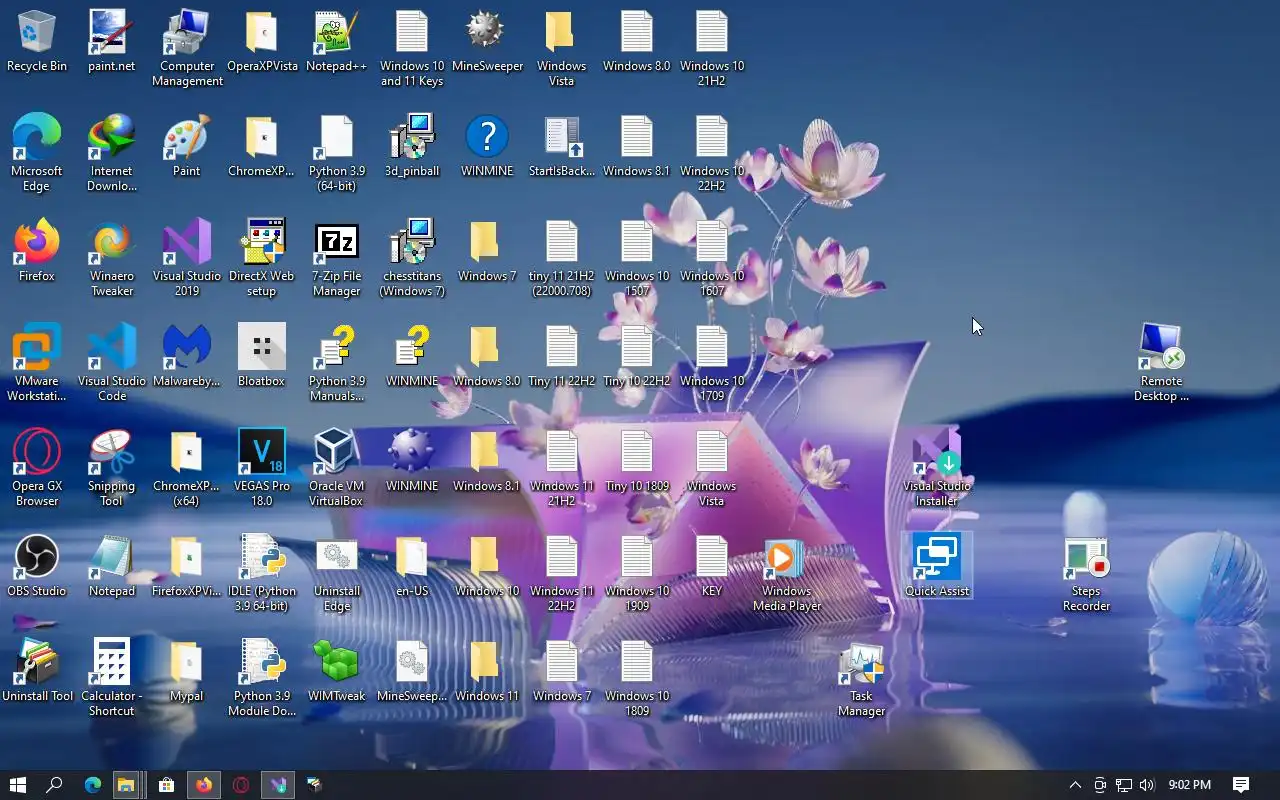Select the Task Manager desktop shortcut

862,678
